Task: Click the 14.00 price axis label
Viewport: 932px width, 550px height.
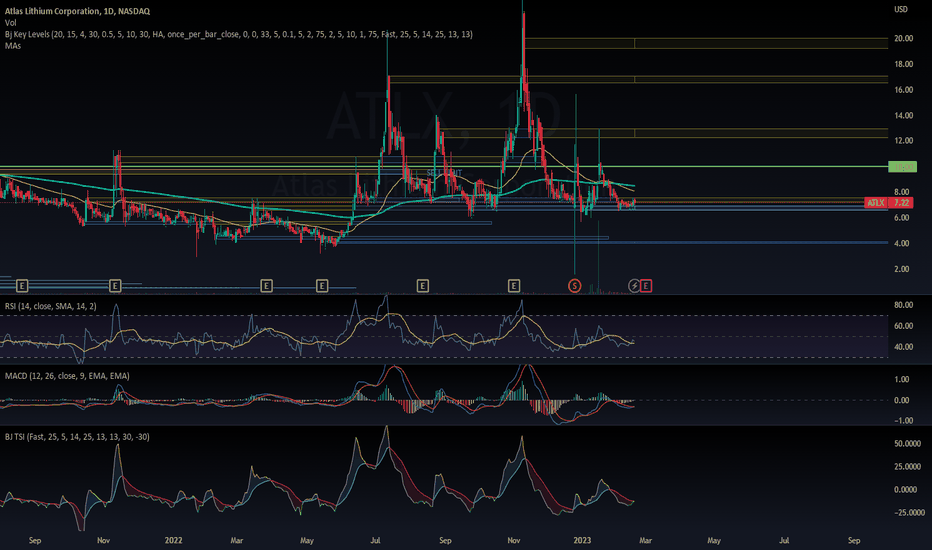Action: (x=903, y=115)
